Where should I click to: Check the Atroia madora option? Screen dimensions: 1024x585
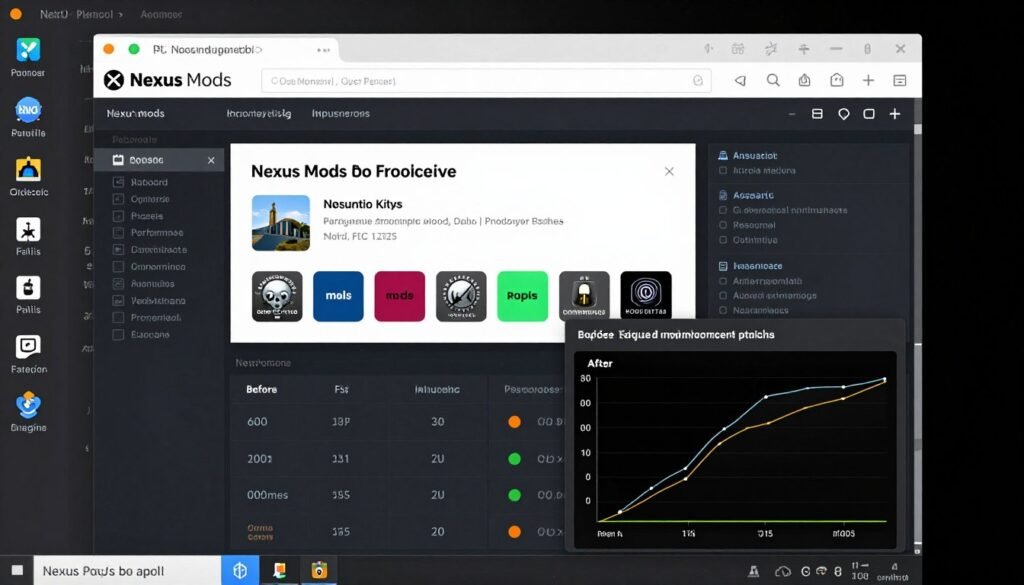pyautogui.click(x=723, y=170)
